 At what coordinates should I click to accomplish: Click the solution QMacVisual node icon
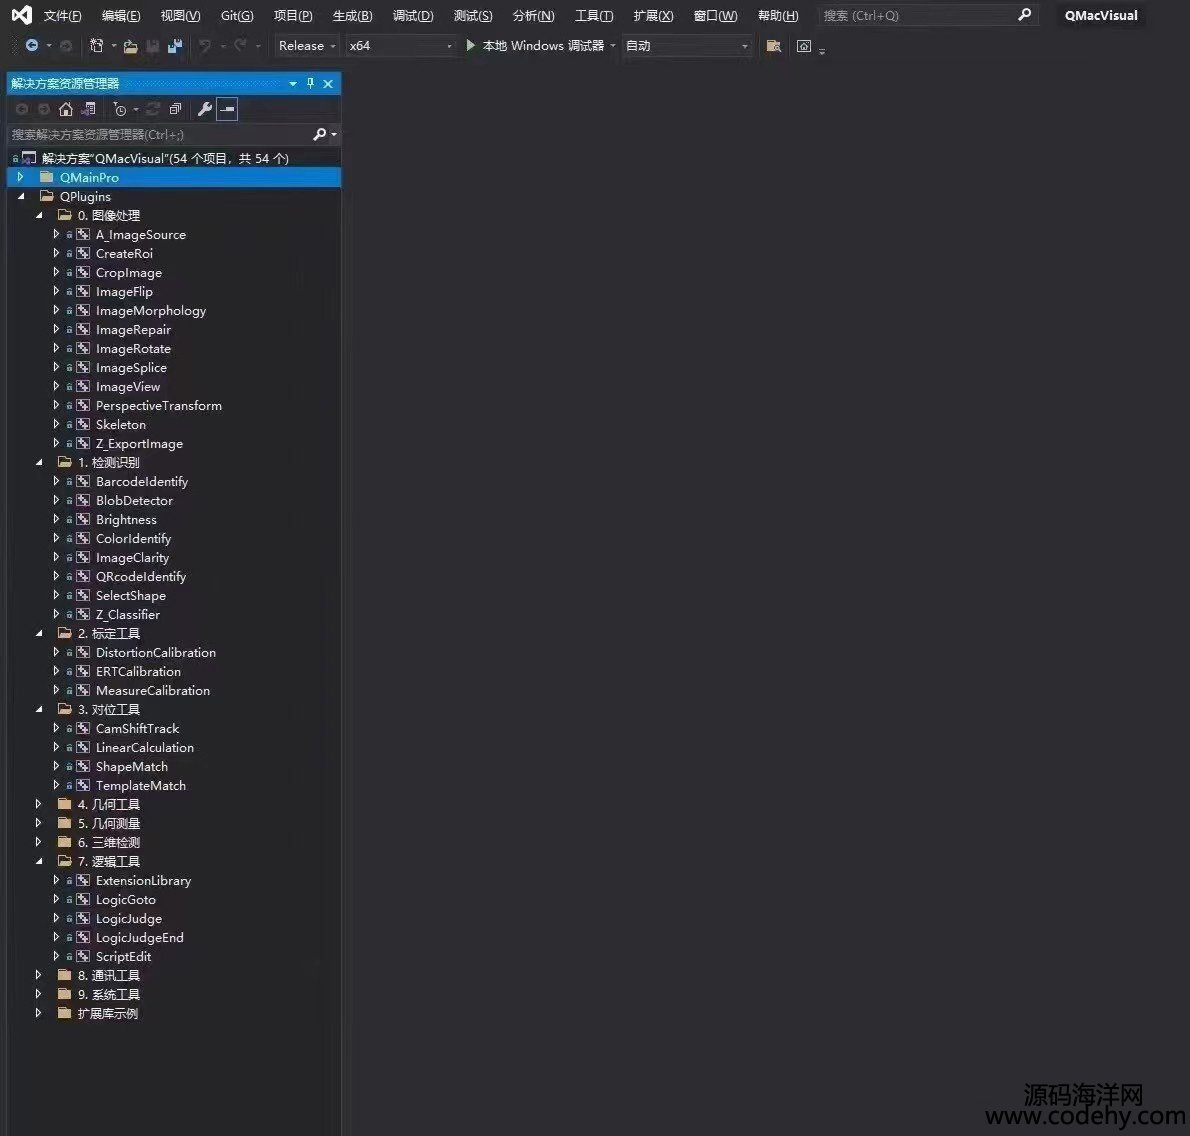coord(29,158)
